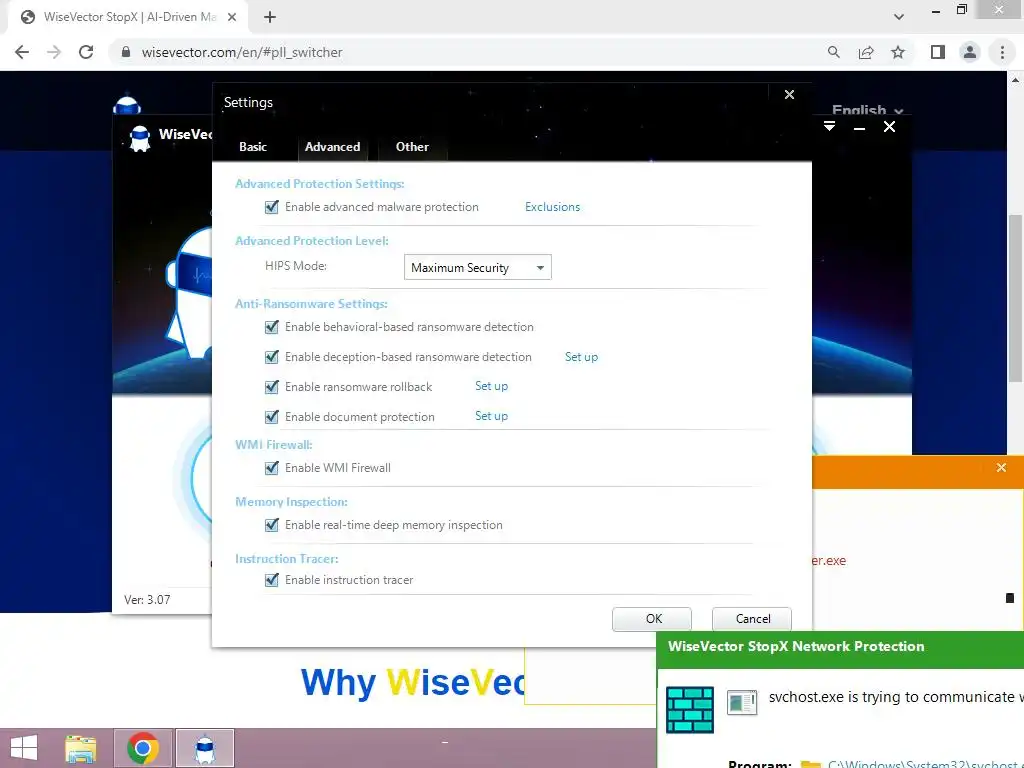Open Chrome tab search chevron
The width and height of the screenshot is (1024, 768).
point(899,17)
